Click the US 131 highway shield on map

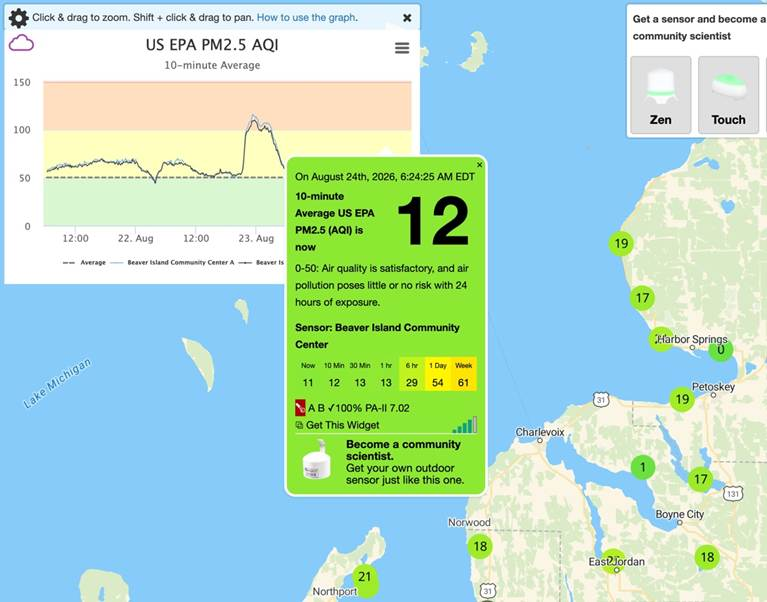pyautogui.click(x=733, y=494)
